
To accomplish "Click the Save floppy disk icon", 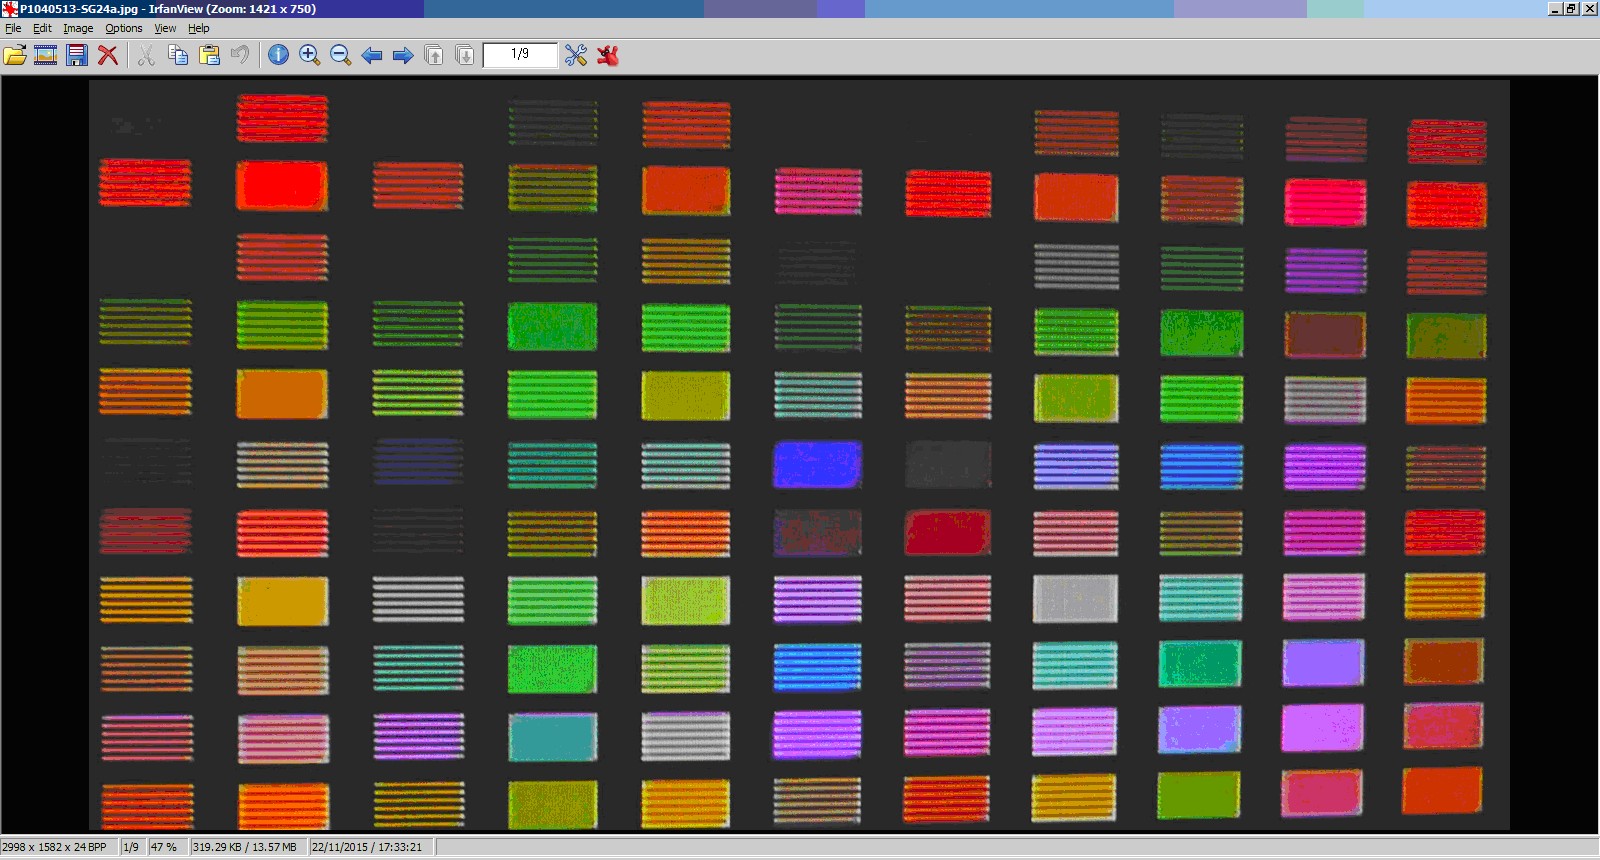I will [x=77, y=55].
